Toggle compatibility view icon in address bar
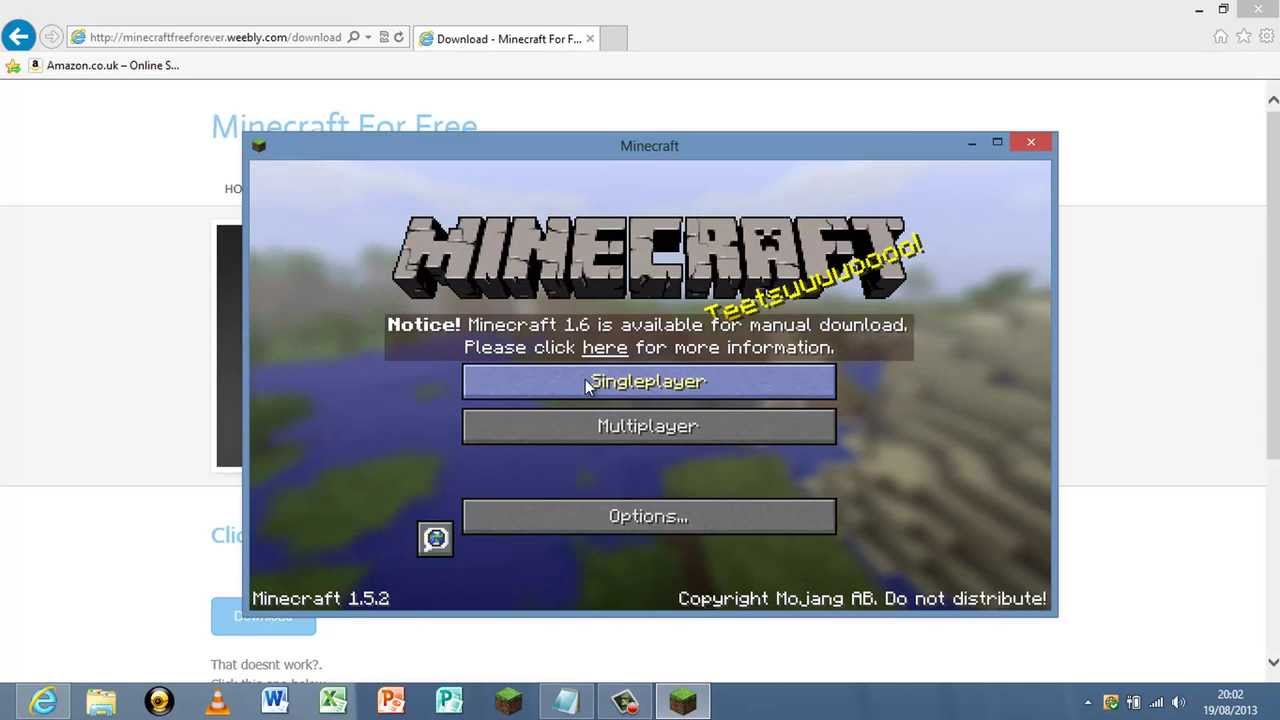Screen dimensions: 1280x720 (384, 38)
